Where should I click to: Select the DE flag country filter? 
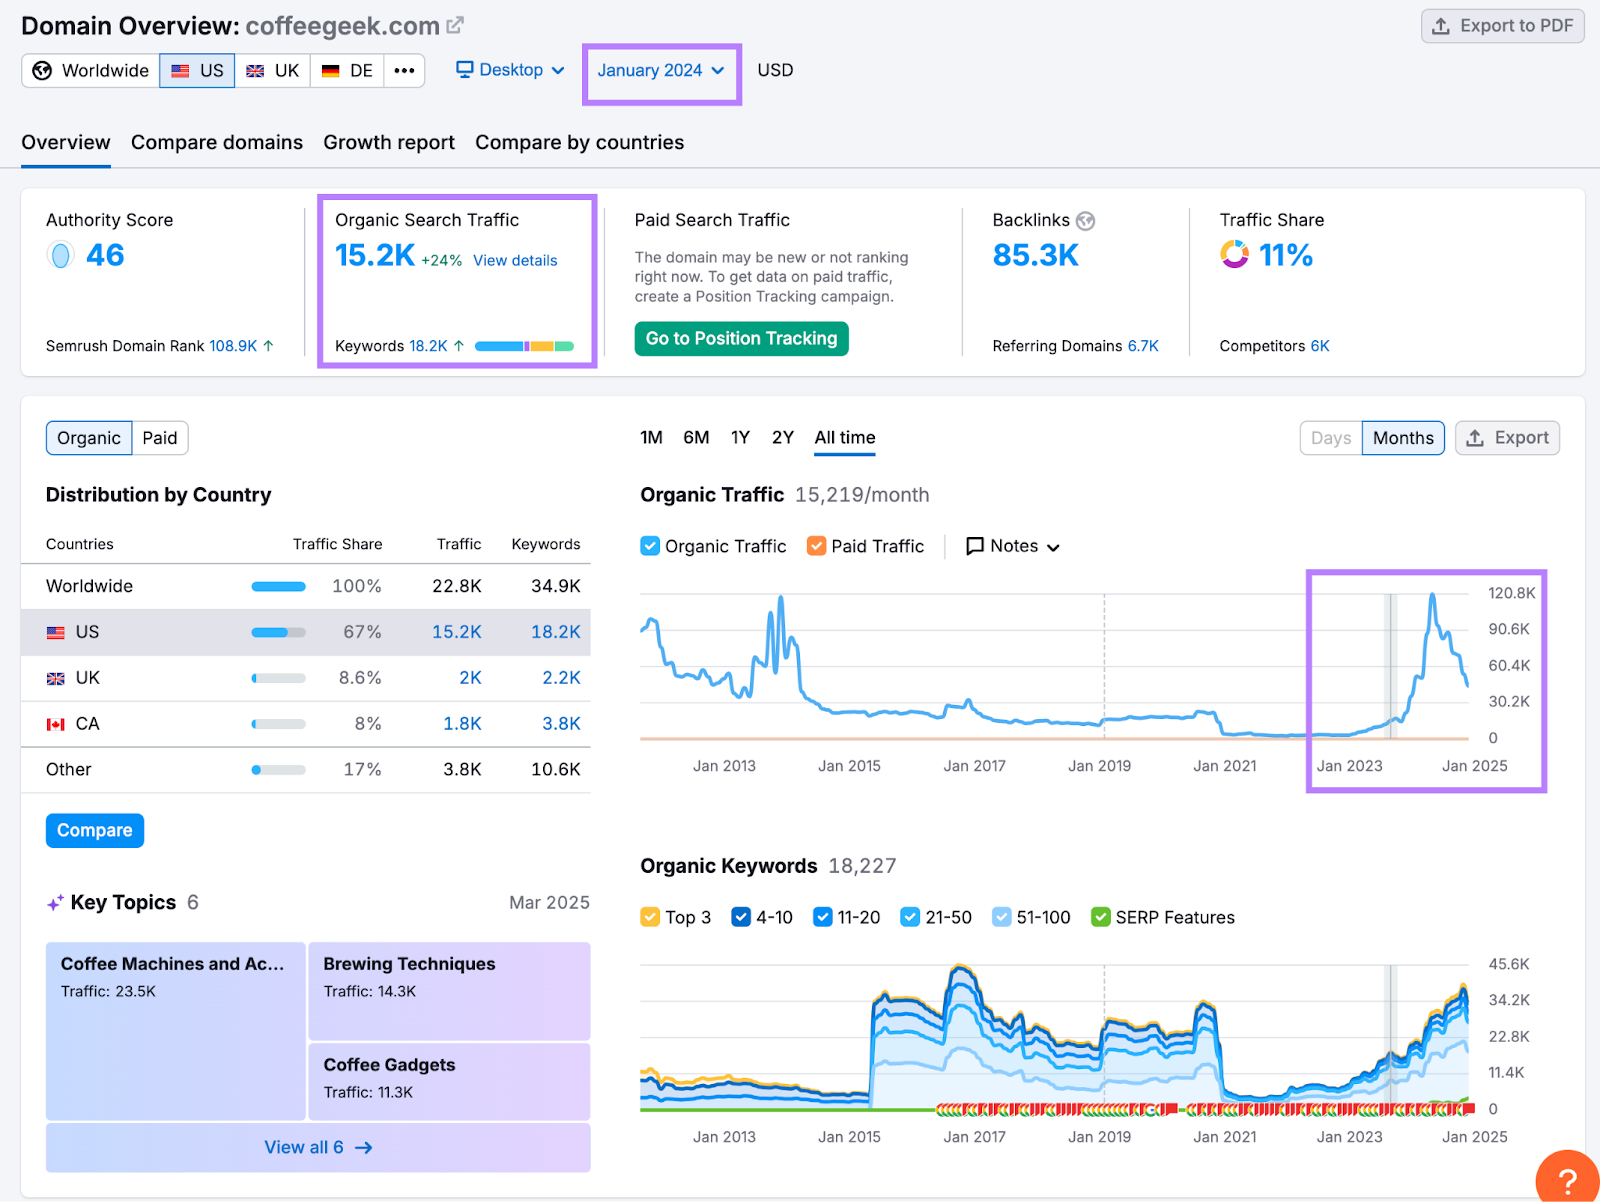[346, 70]
